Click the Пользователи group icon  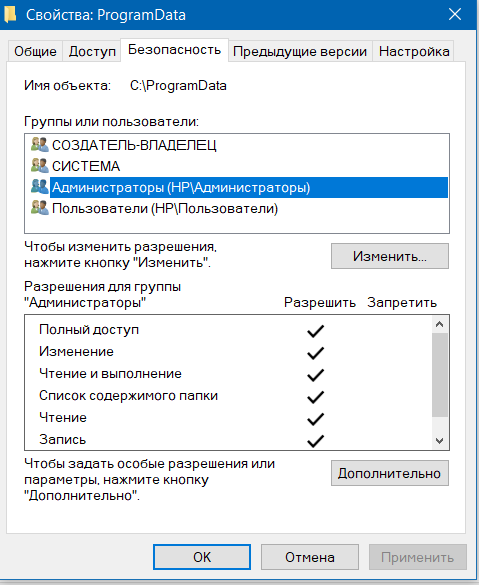(40, 208)
